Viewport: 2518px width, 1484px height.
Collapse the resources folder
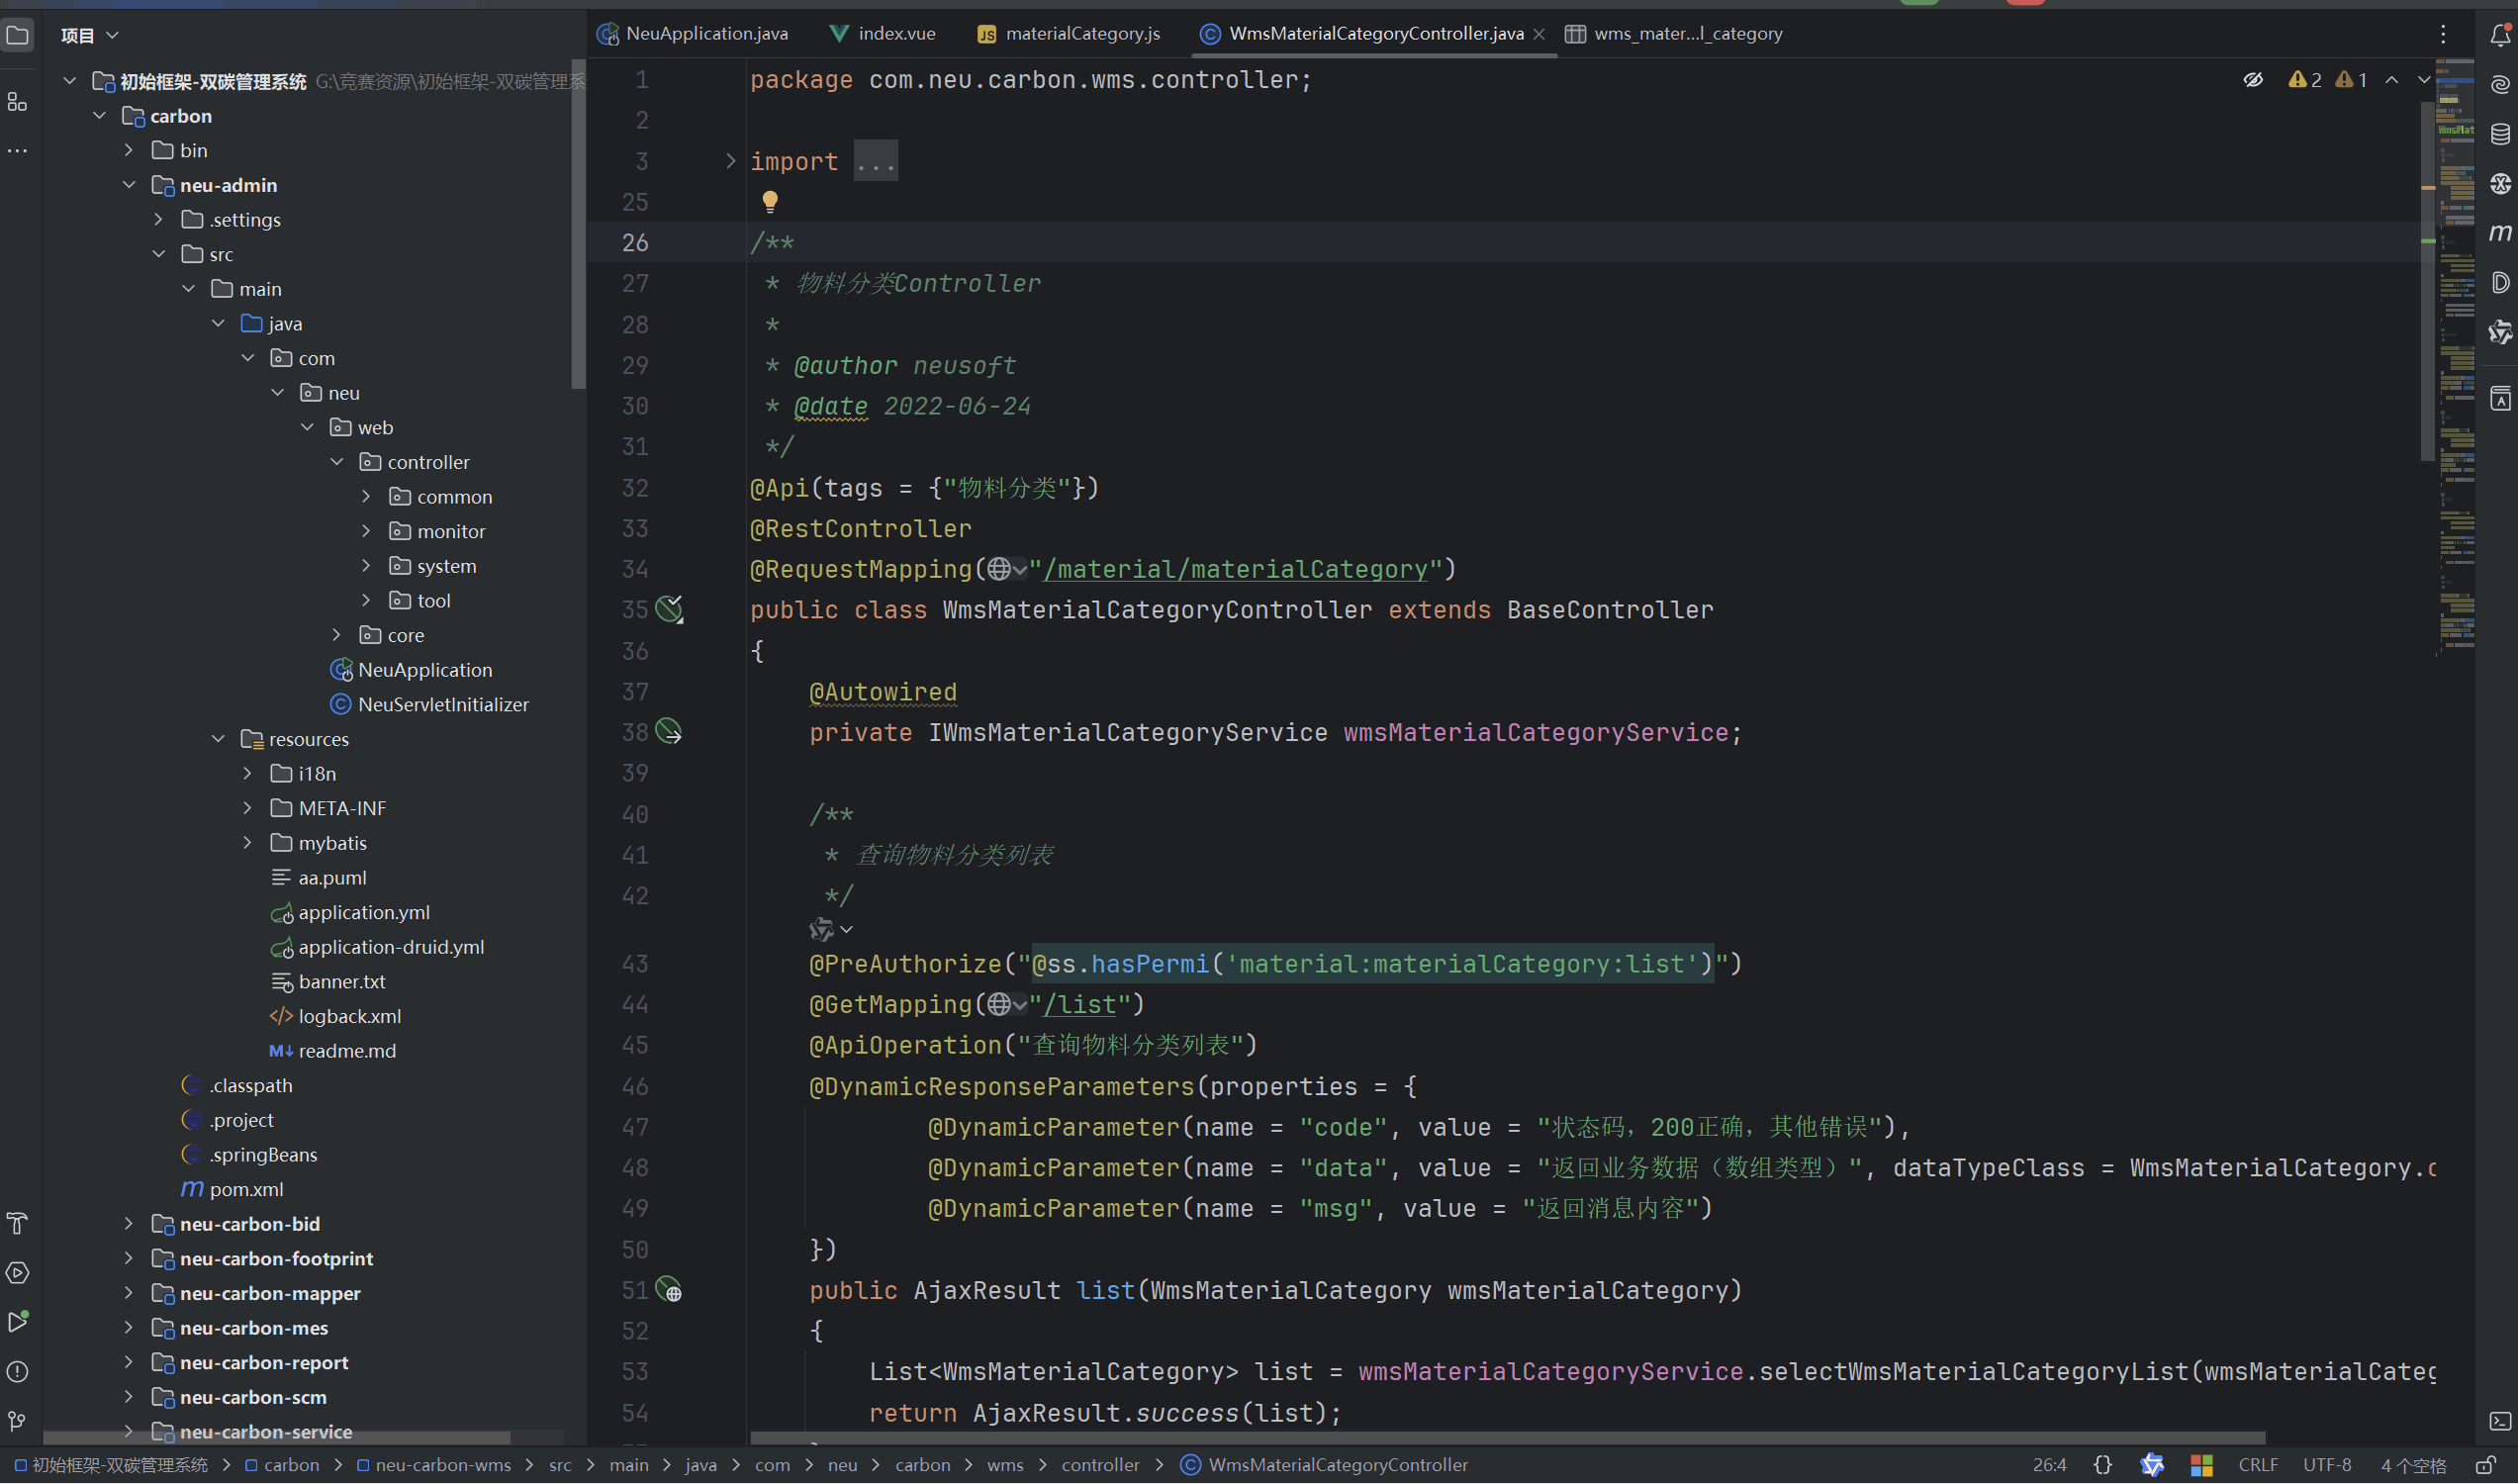pos(218,739)
